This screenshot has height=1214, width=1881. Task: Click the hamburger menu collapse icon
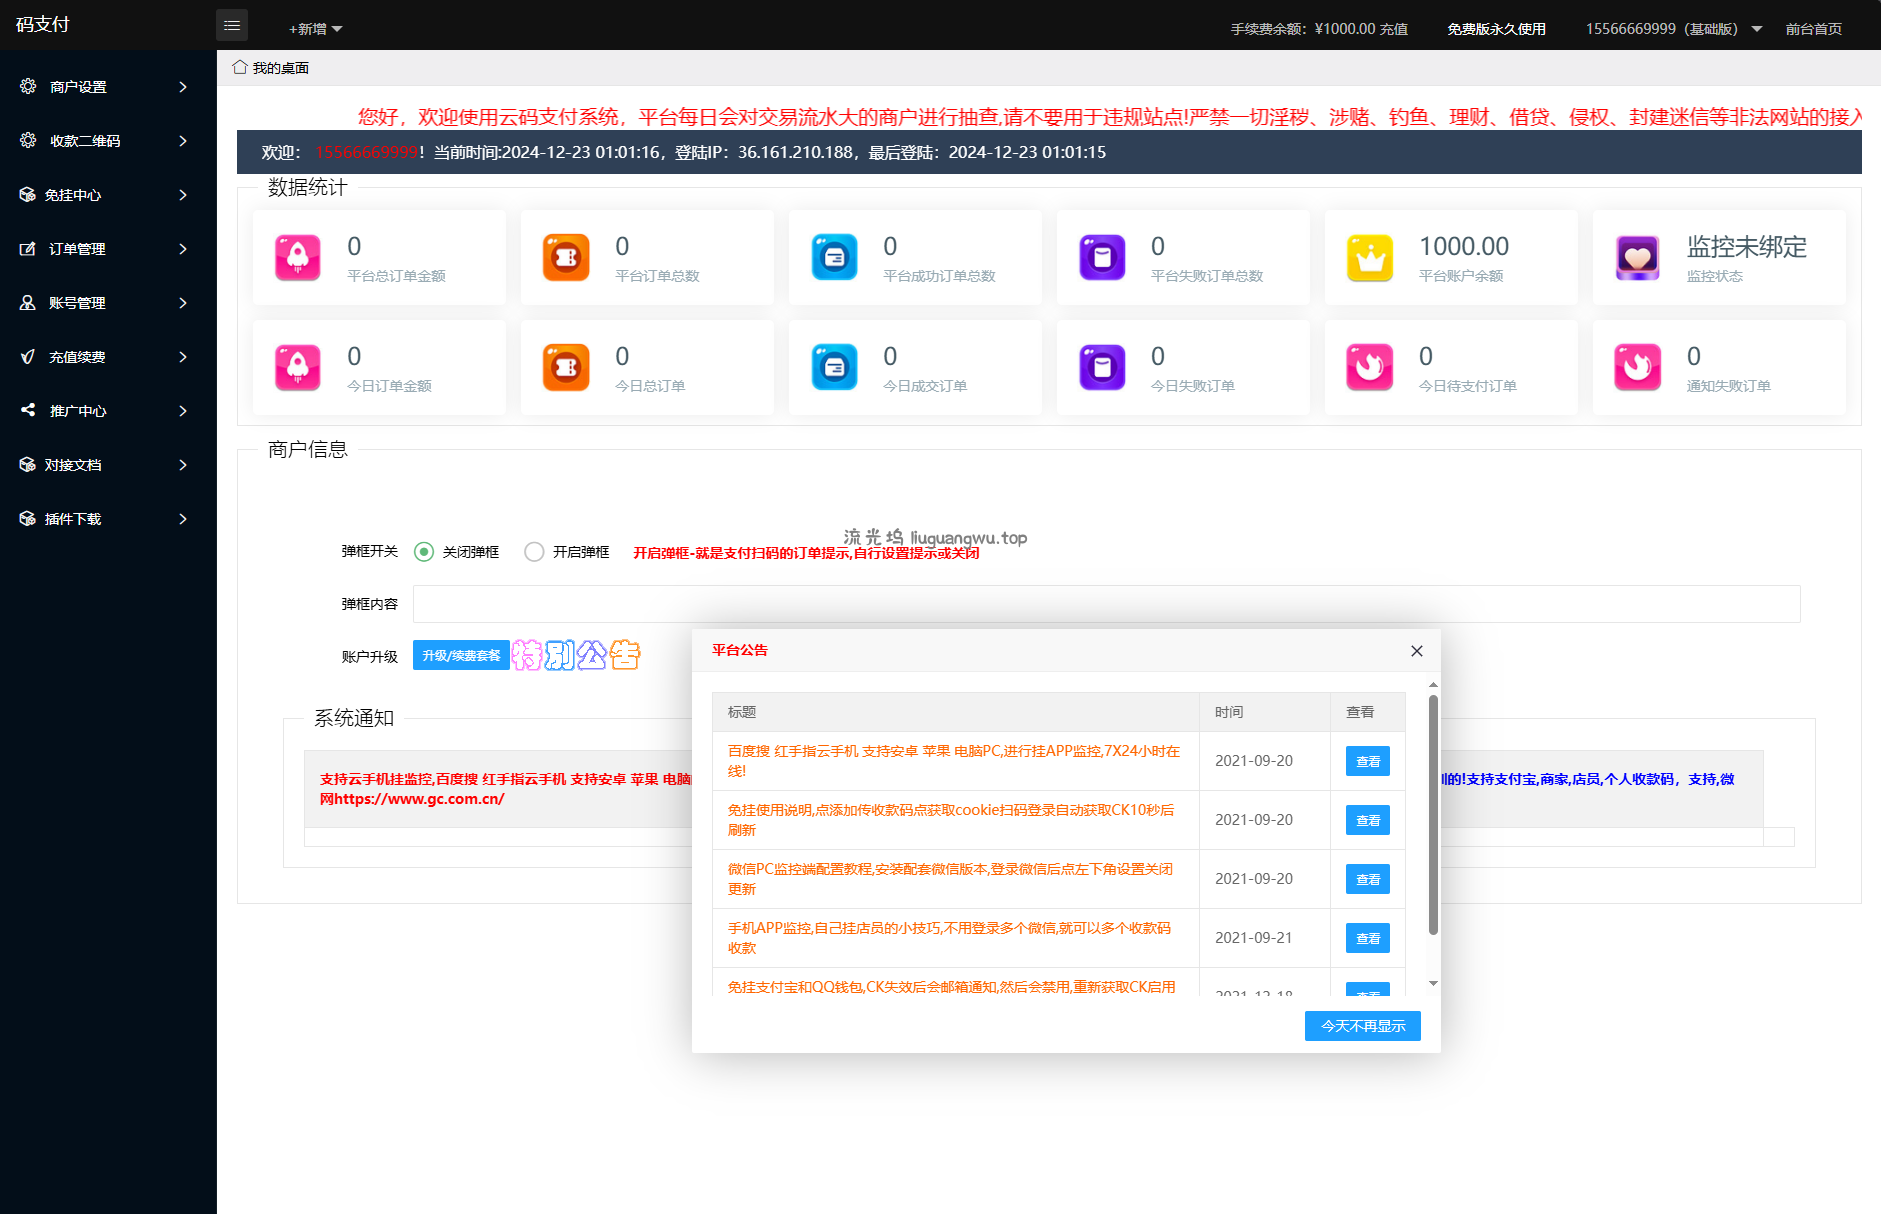pos(232,26)
